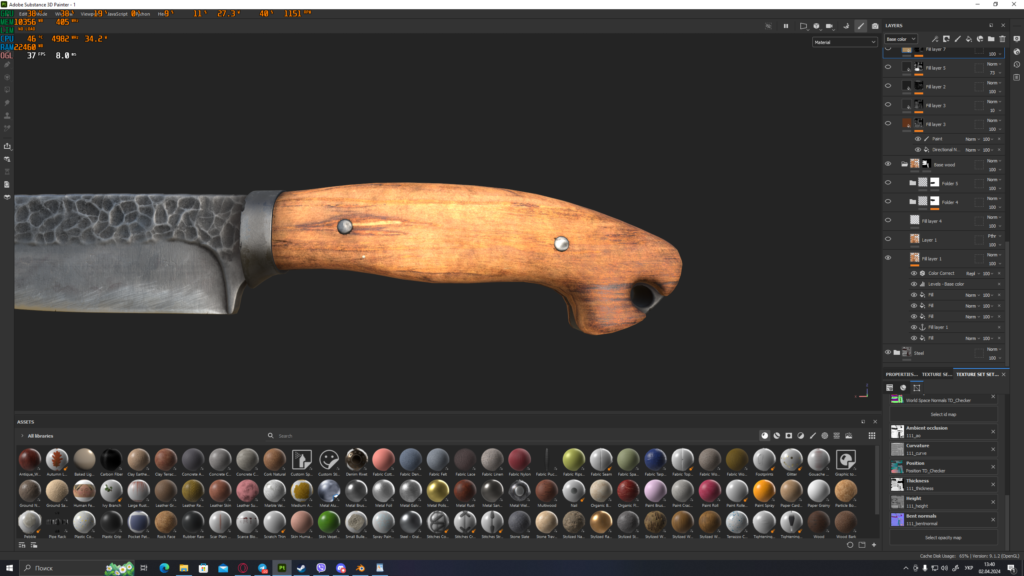
Task: Filter assets by materials icon
Action: coord(765,436)
